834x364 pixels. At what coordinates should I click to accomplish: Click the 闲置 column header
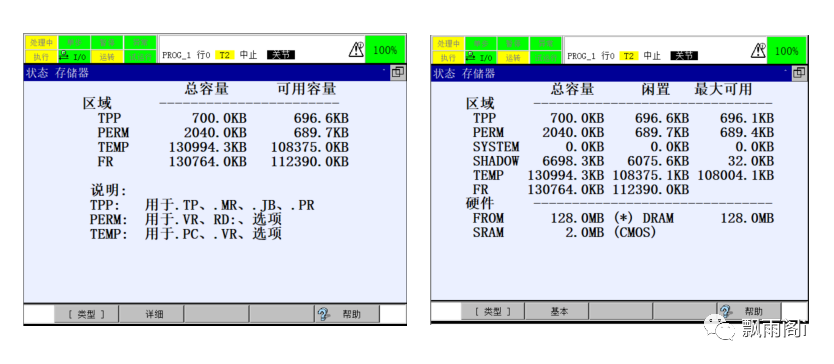coord(655,89)
